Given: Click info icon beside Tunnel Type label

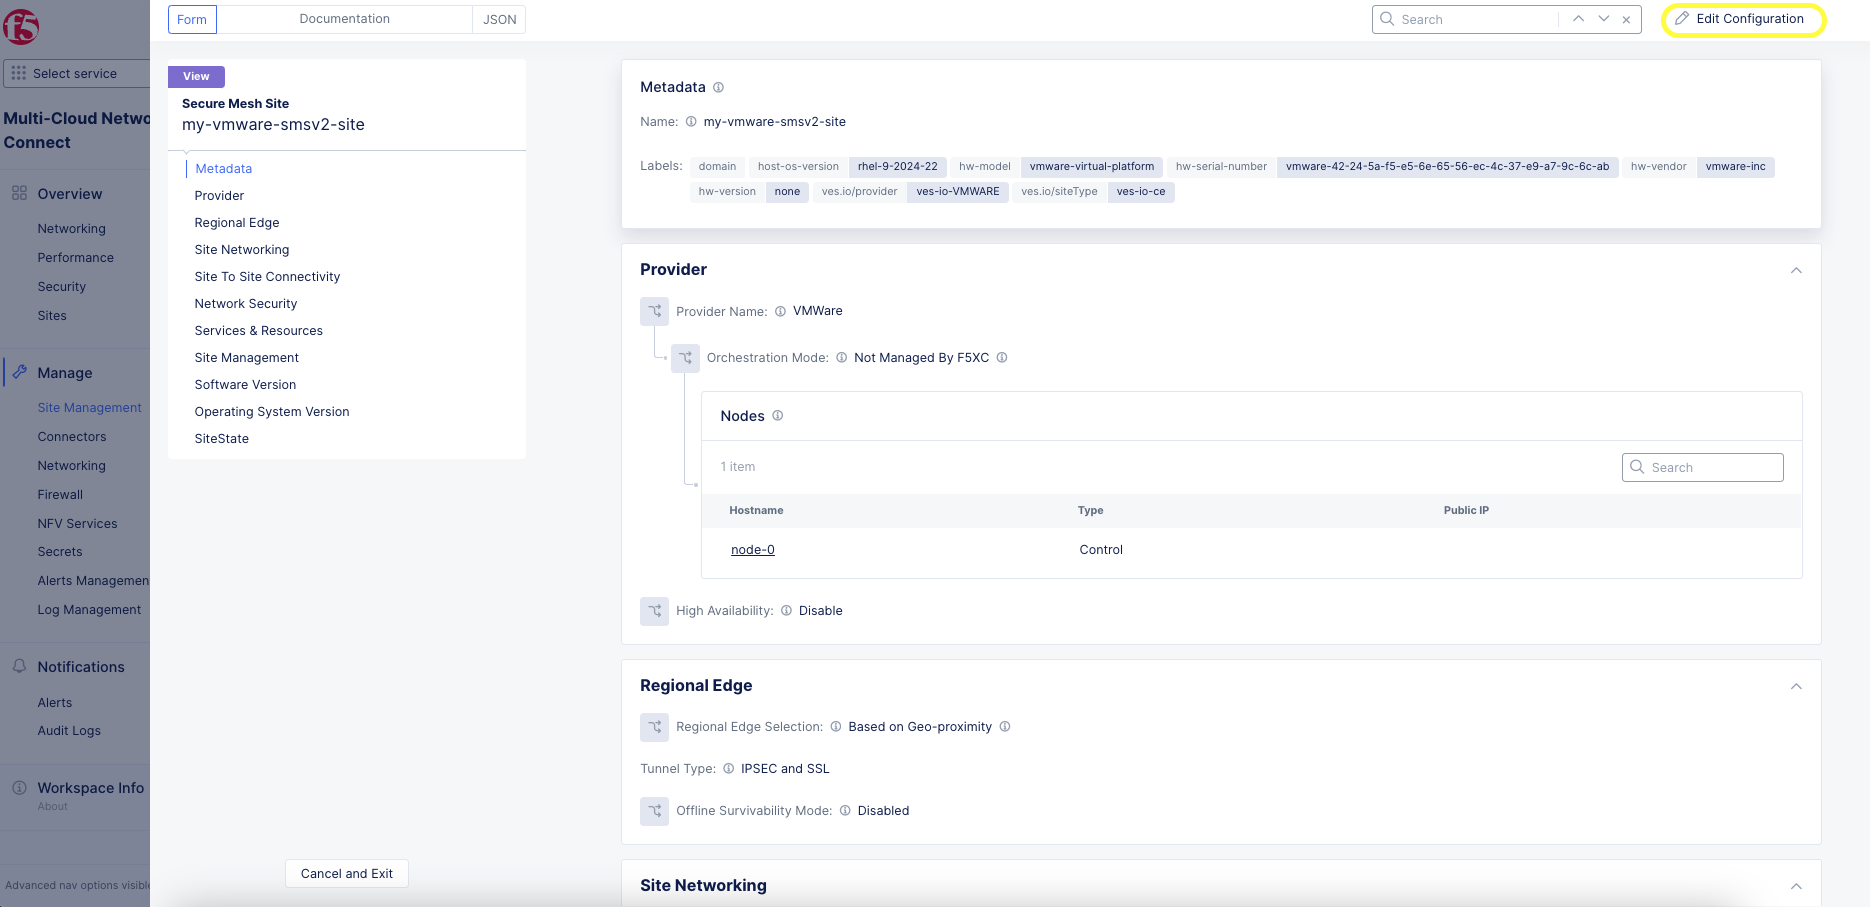Looking at the screenshot, I should [728, 769].
